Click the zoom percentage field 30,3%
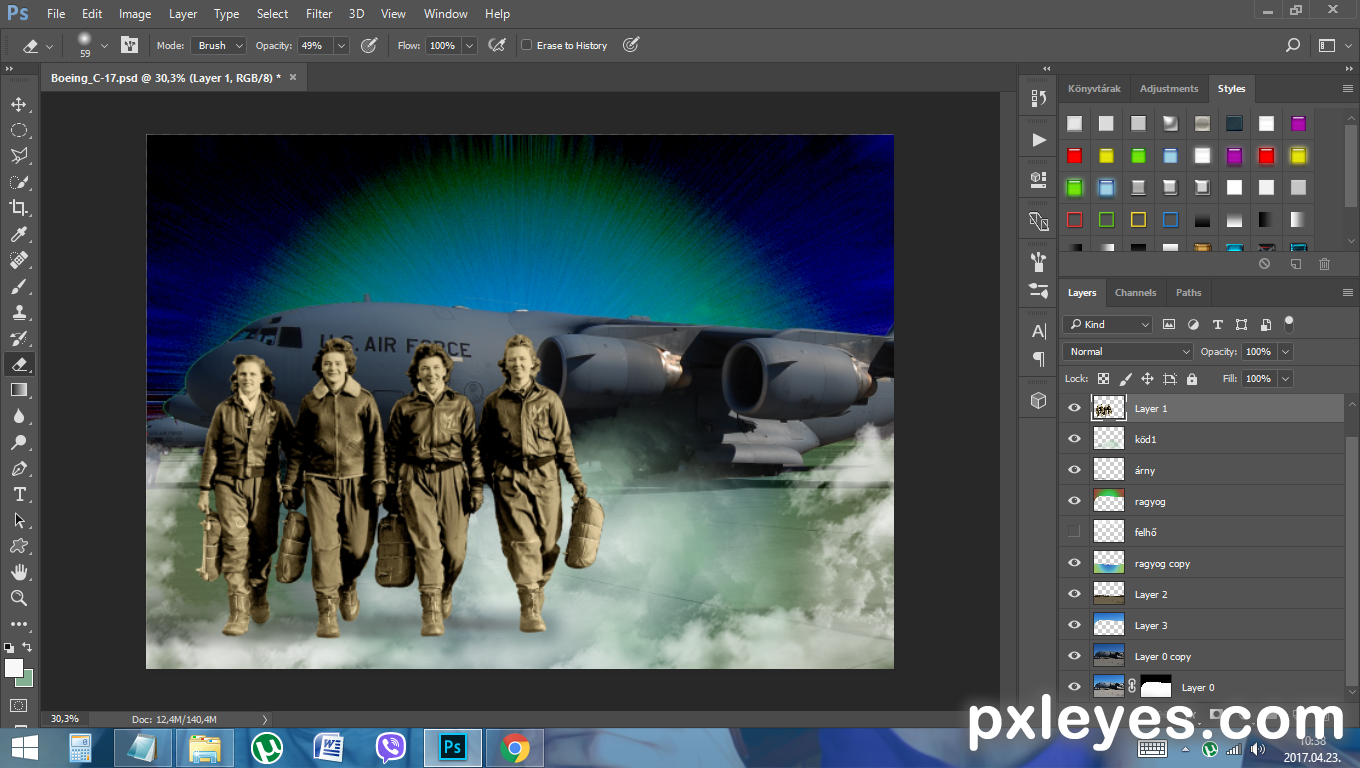 coord(65,719)
